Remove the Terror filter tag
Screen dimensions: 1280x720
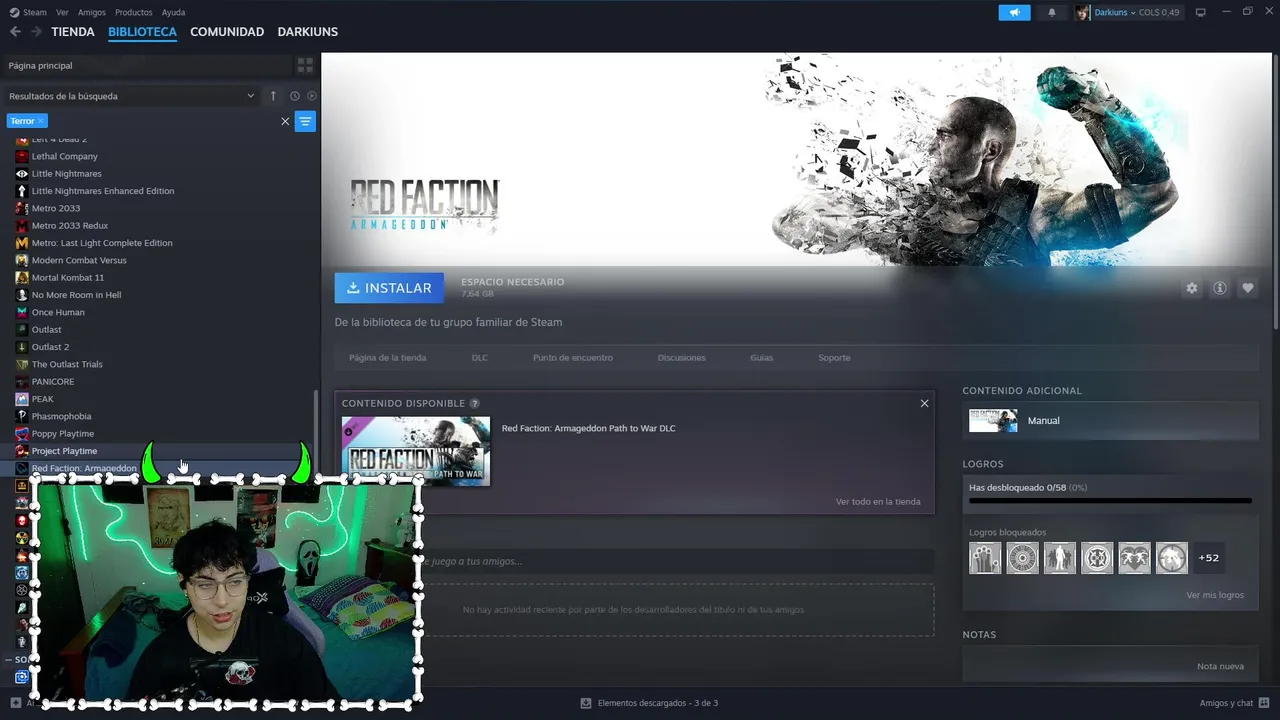pyautogui.click(x=41, y=121)
